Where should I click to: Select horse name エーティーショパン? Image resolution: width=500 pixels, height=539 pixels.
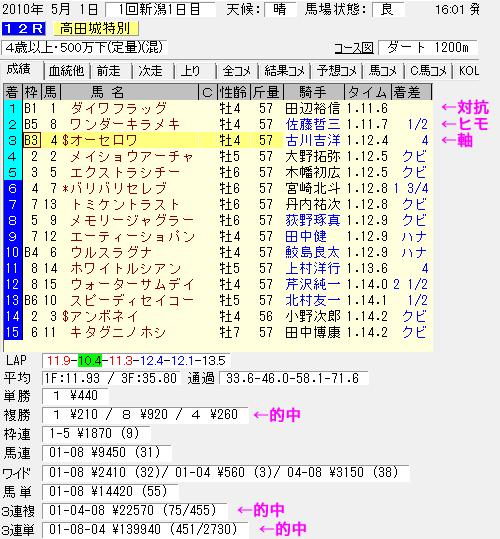[133, 236]
